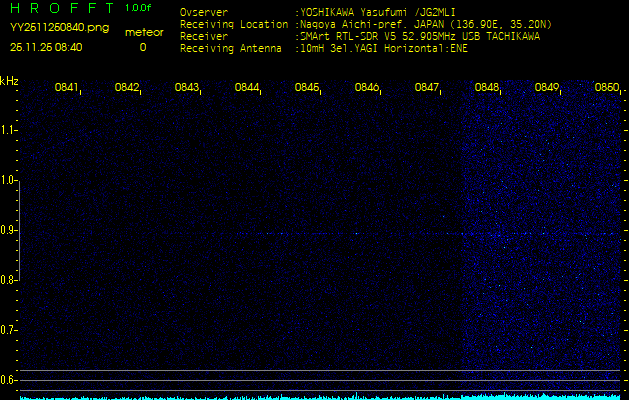Screen dimensions: 629x400
Task: Click the HROFFT title text
Action: (x=62, y=8)
